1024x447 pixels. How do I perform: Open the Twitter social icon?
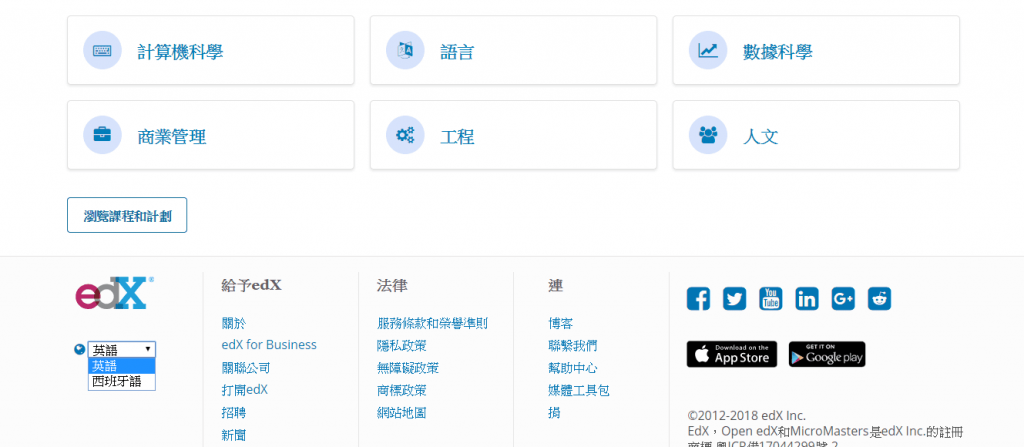[735, 299]
